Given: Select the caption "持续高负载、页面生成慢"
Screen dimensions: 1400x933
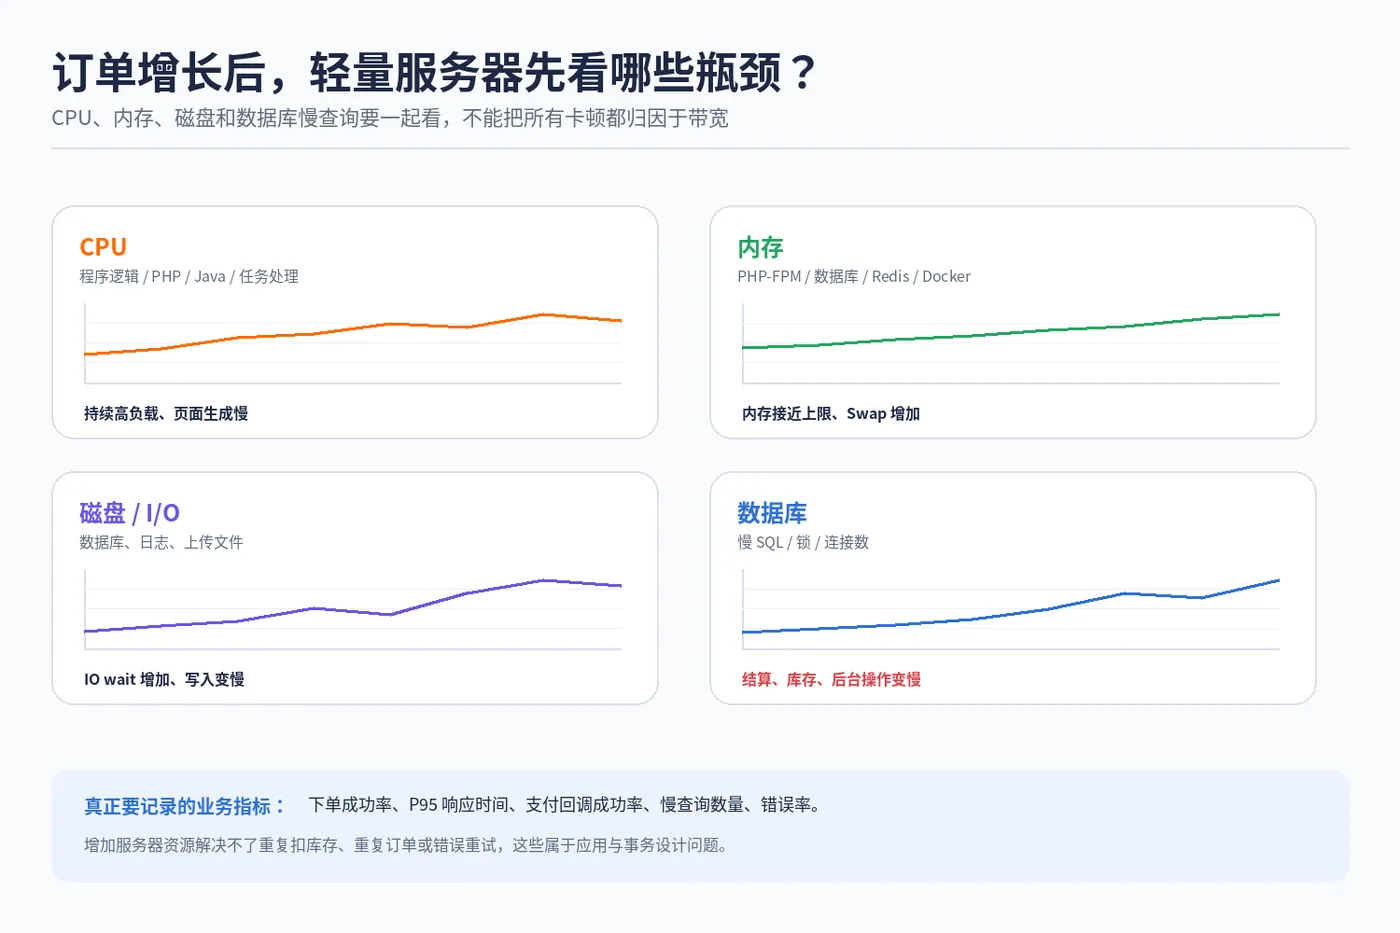Looking at the screenshot, I should (x=166, y=414).
